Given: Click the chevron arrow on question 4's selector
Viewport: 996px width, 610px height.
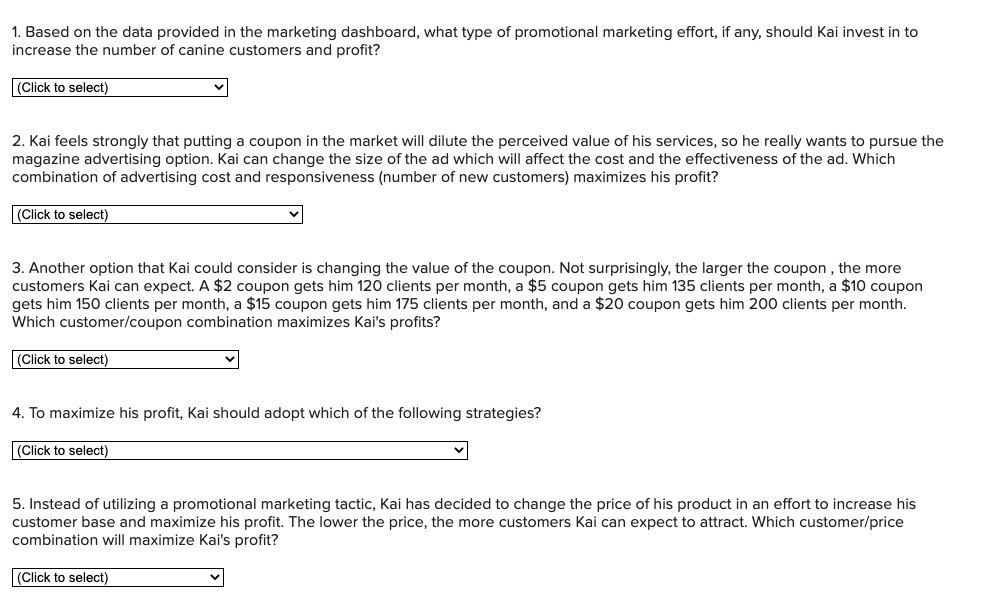Looking at the screenshot, I should coord(455,450).
